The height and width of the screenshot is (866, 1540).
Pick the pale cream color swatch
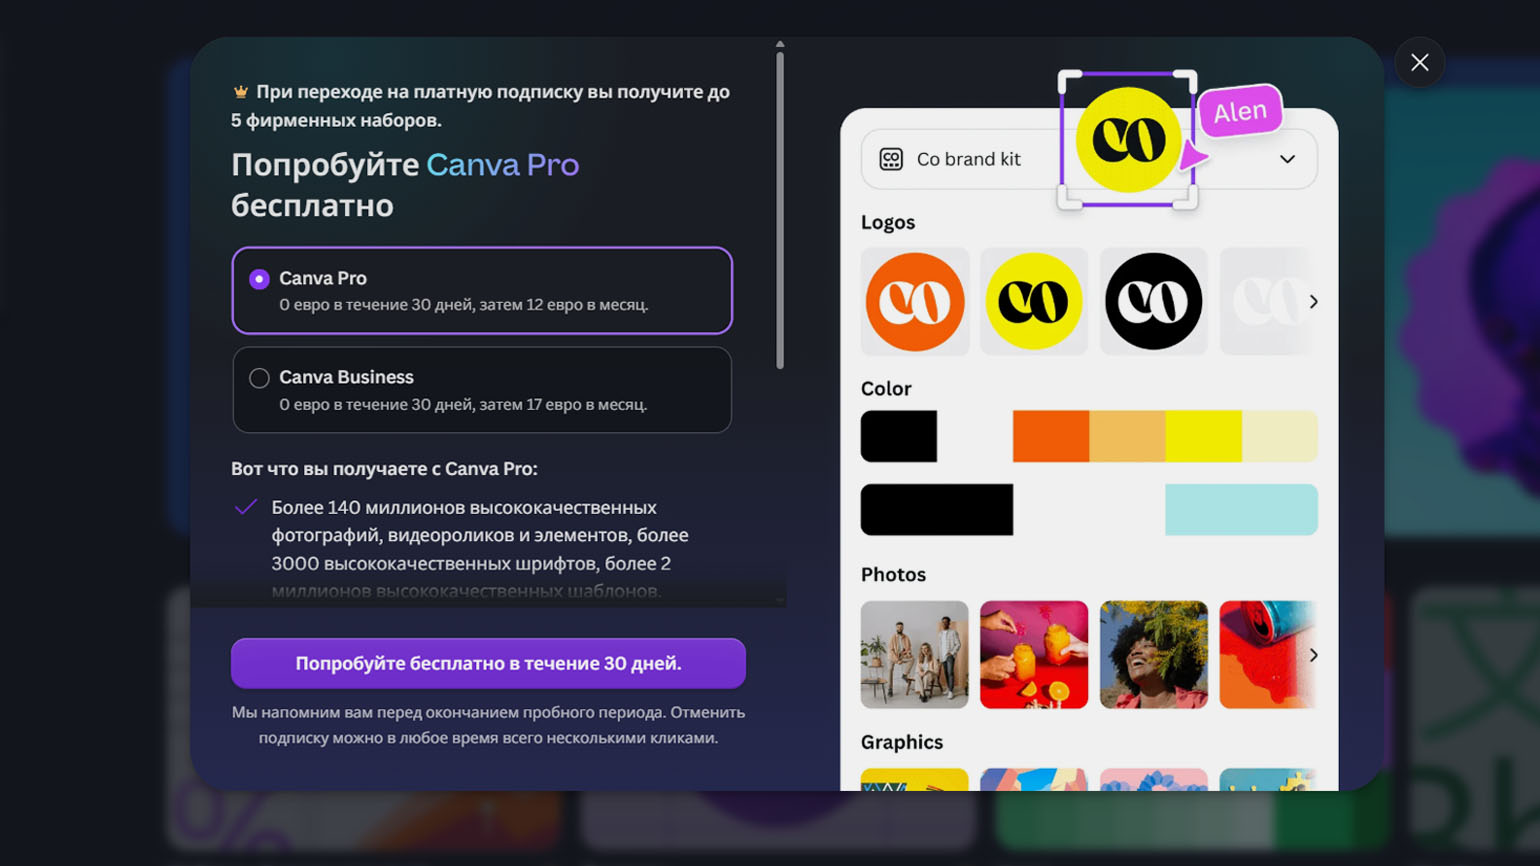[x=1280, y=436]
